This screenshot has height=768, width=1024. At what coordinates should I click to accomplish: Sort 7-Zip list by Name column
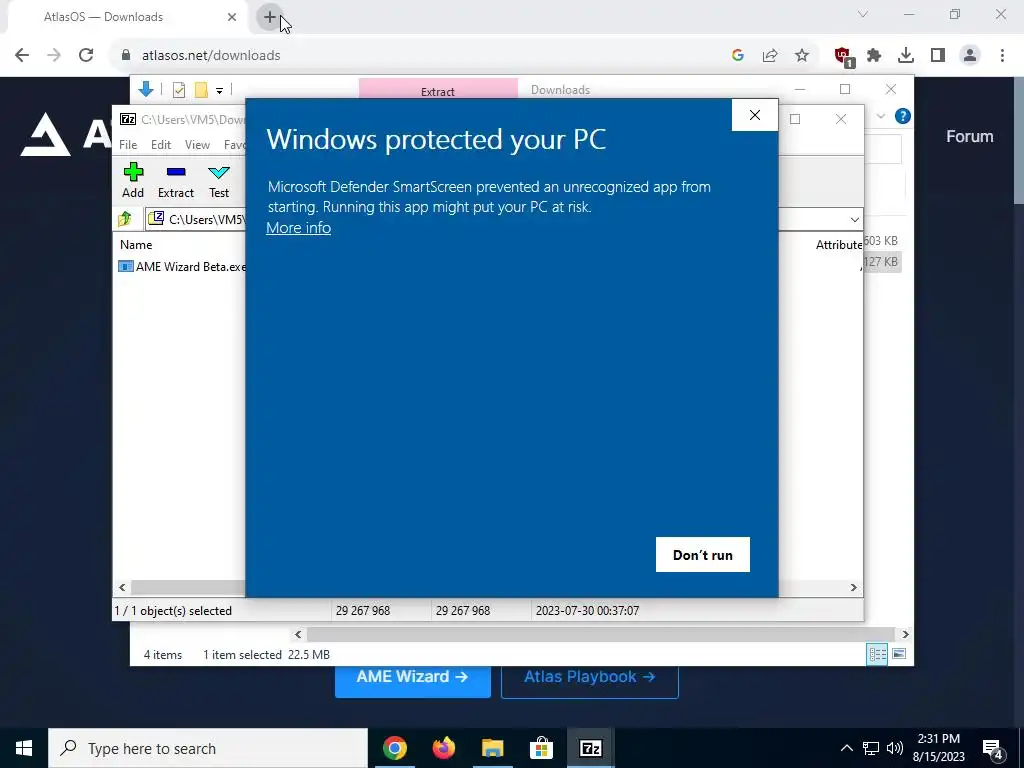tap(136, 244)
